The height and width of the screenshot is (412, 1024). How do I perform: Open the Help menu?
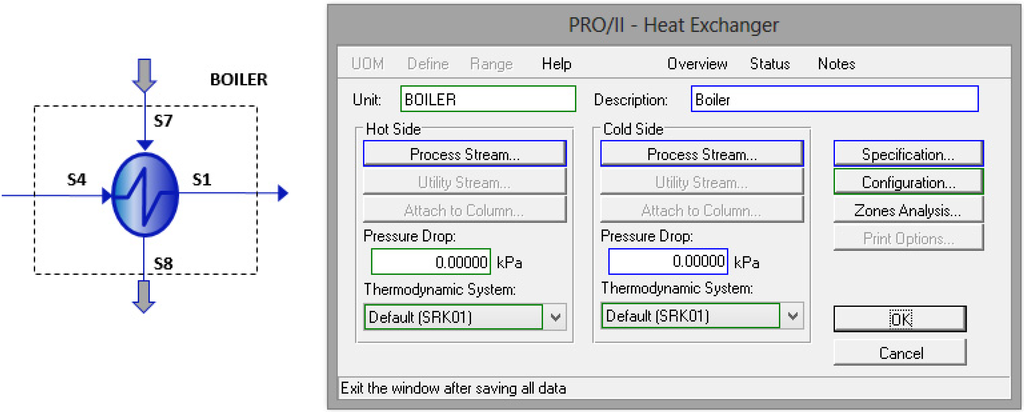click(x=556, y=64)
